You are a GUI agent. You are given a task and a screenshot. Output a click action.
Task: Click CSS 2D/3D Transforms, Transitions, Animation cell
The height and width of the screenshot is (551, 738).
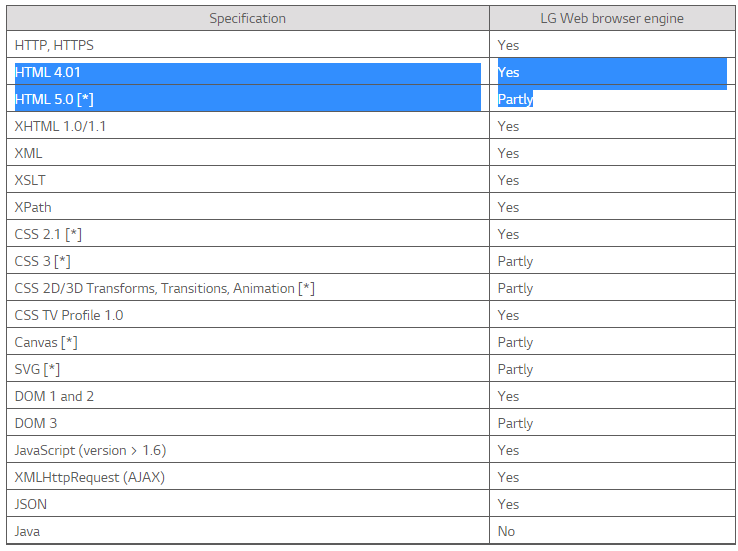pyautogui.click(x=165, y=288)
